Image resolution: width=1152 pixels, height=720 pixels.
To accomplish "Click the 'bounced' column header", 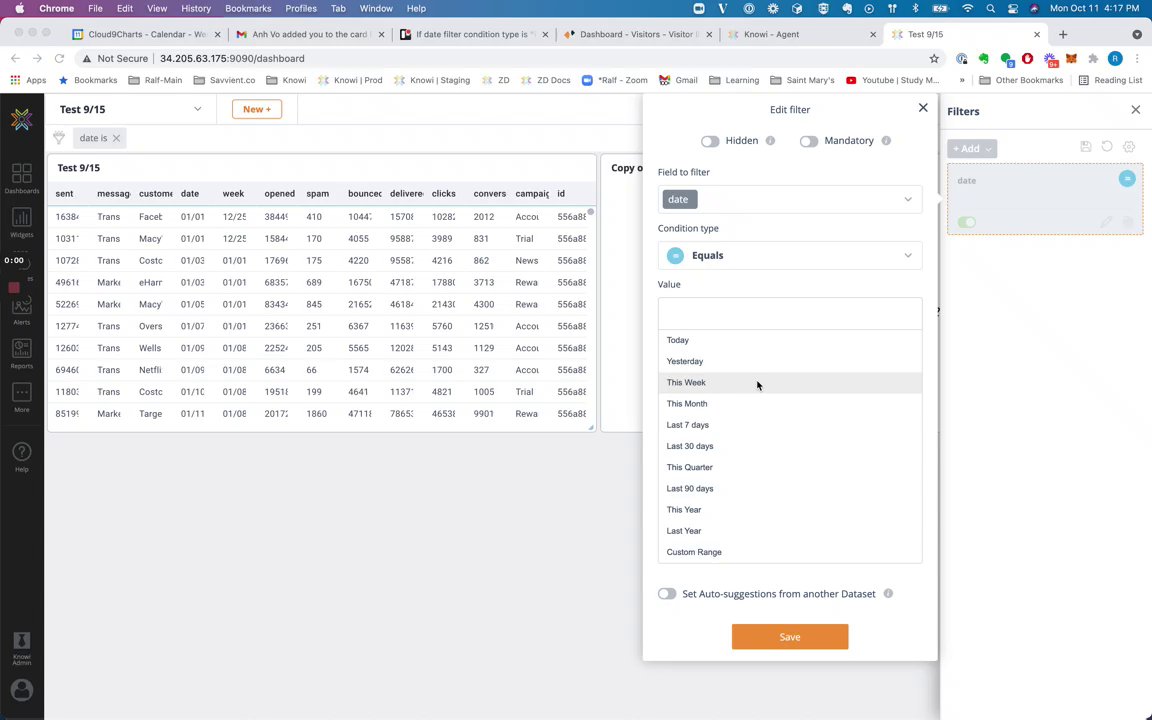I will click(365, 194).
